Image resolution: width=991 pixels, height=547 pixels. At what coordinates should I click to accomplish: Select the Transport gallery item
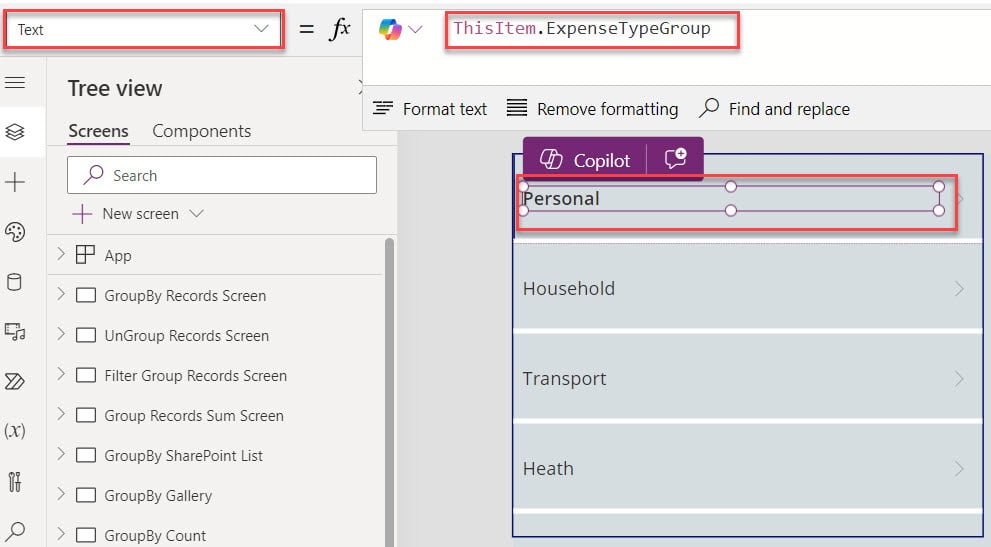(748, 378)
